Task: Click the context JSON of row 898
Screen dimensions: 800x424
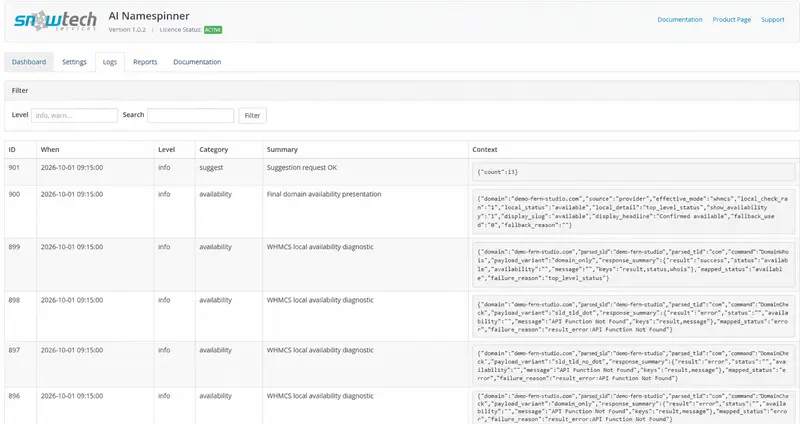Action: [x=634, y=317]
